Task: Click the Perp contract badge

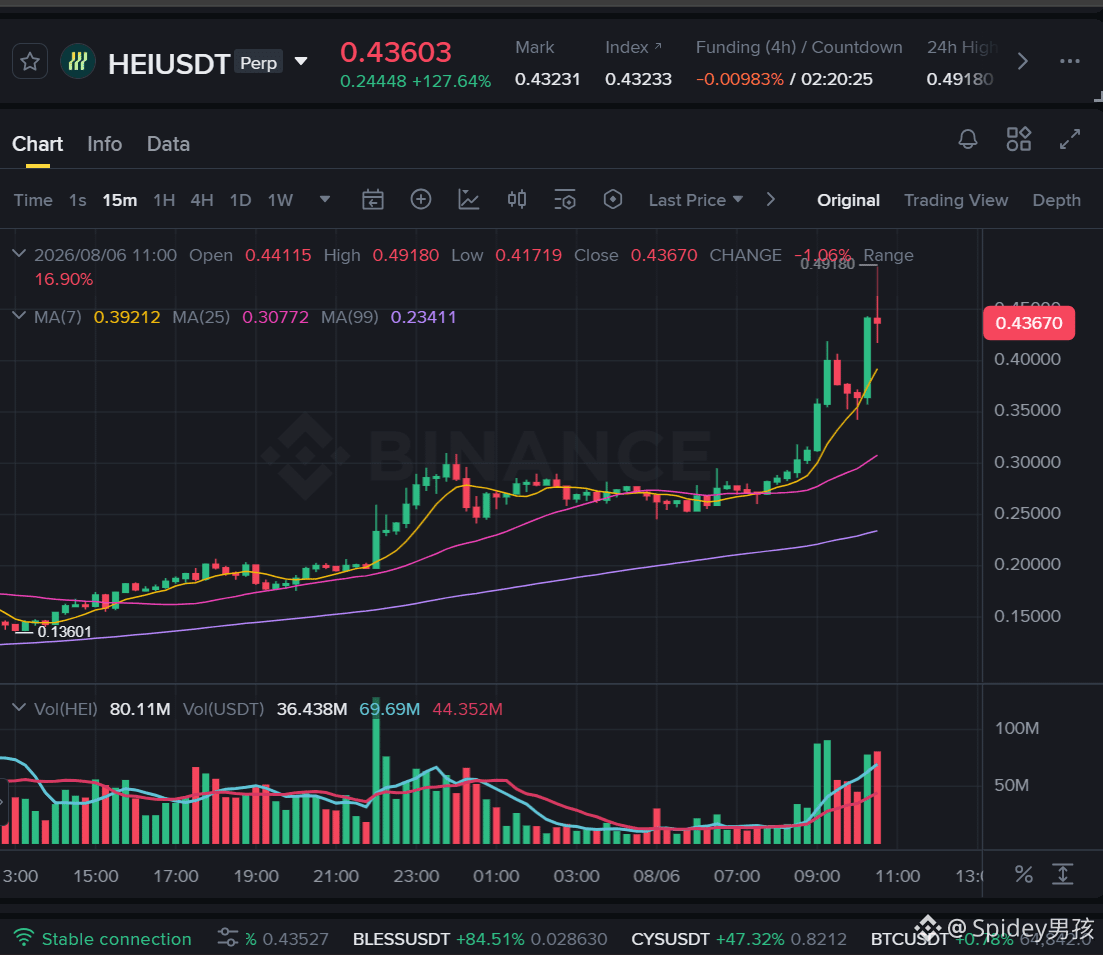Action: point(258,63)
